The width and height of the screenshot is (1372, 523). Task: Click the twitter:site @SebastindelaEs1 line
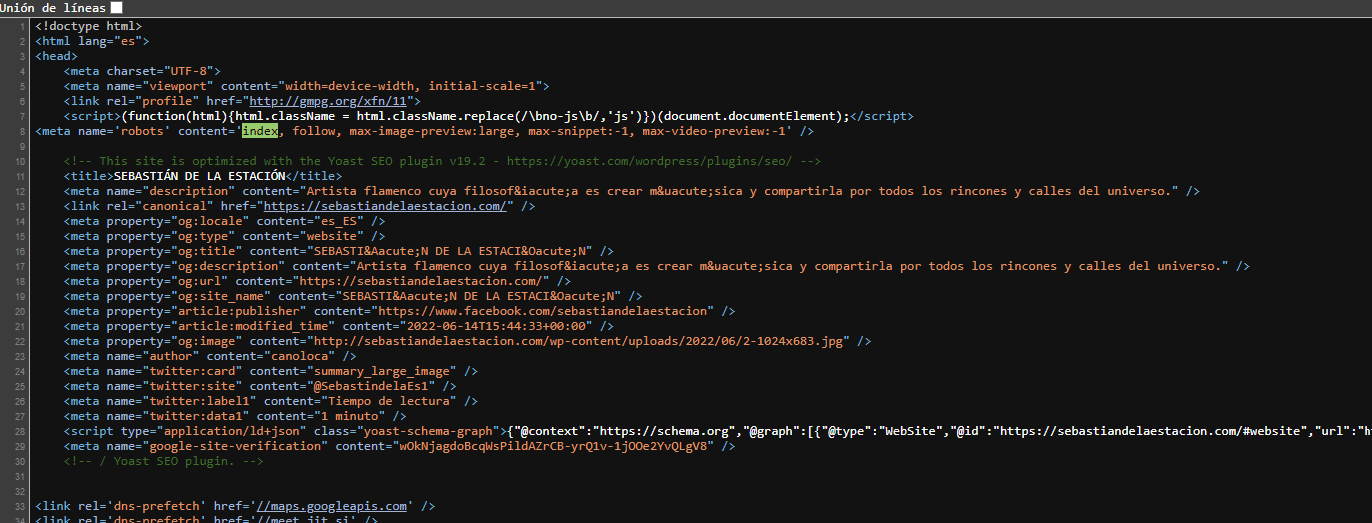point(260,386)
